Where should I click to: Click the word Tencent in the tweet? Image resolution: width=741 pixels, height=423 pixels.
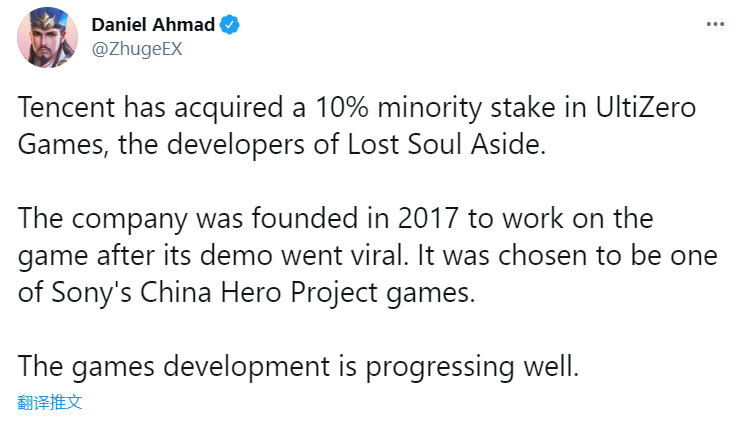[64, 111]
